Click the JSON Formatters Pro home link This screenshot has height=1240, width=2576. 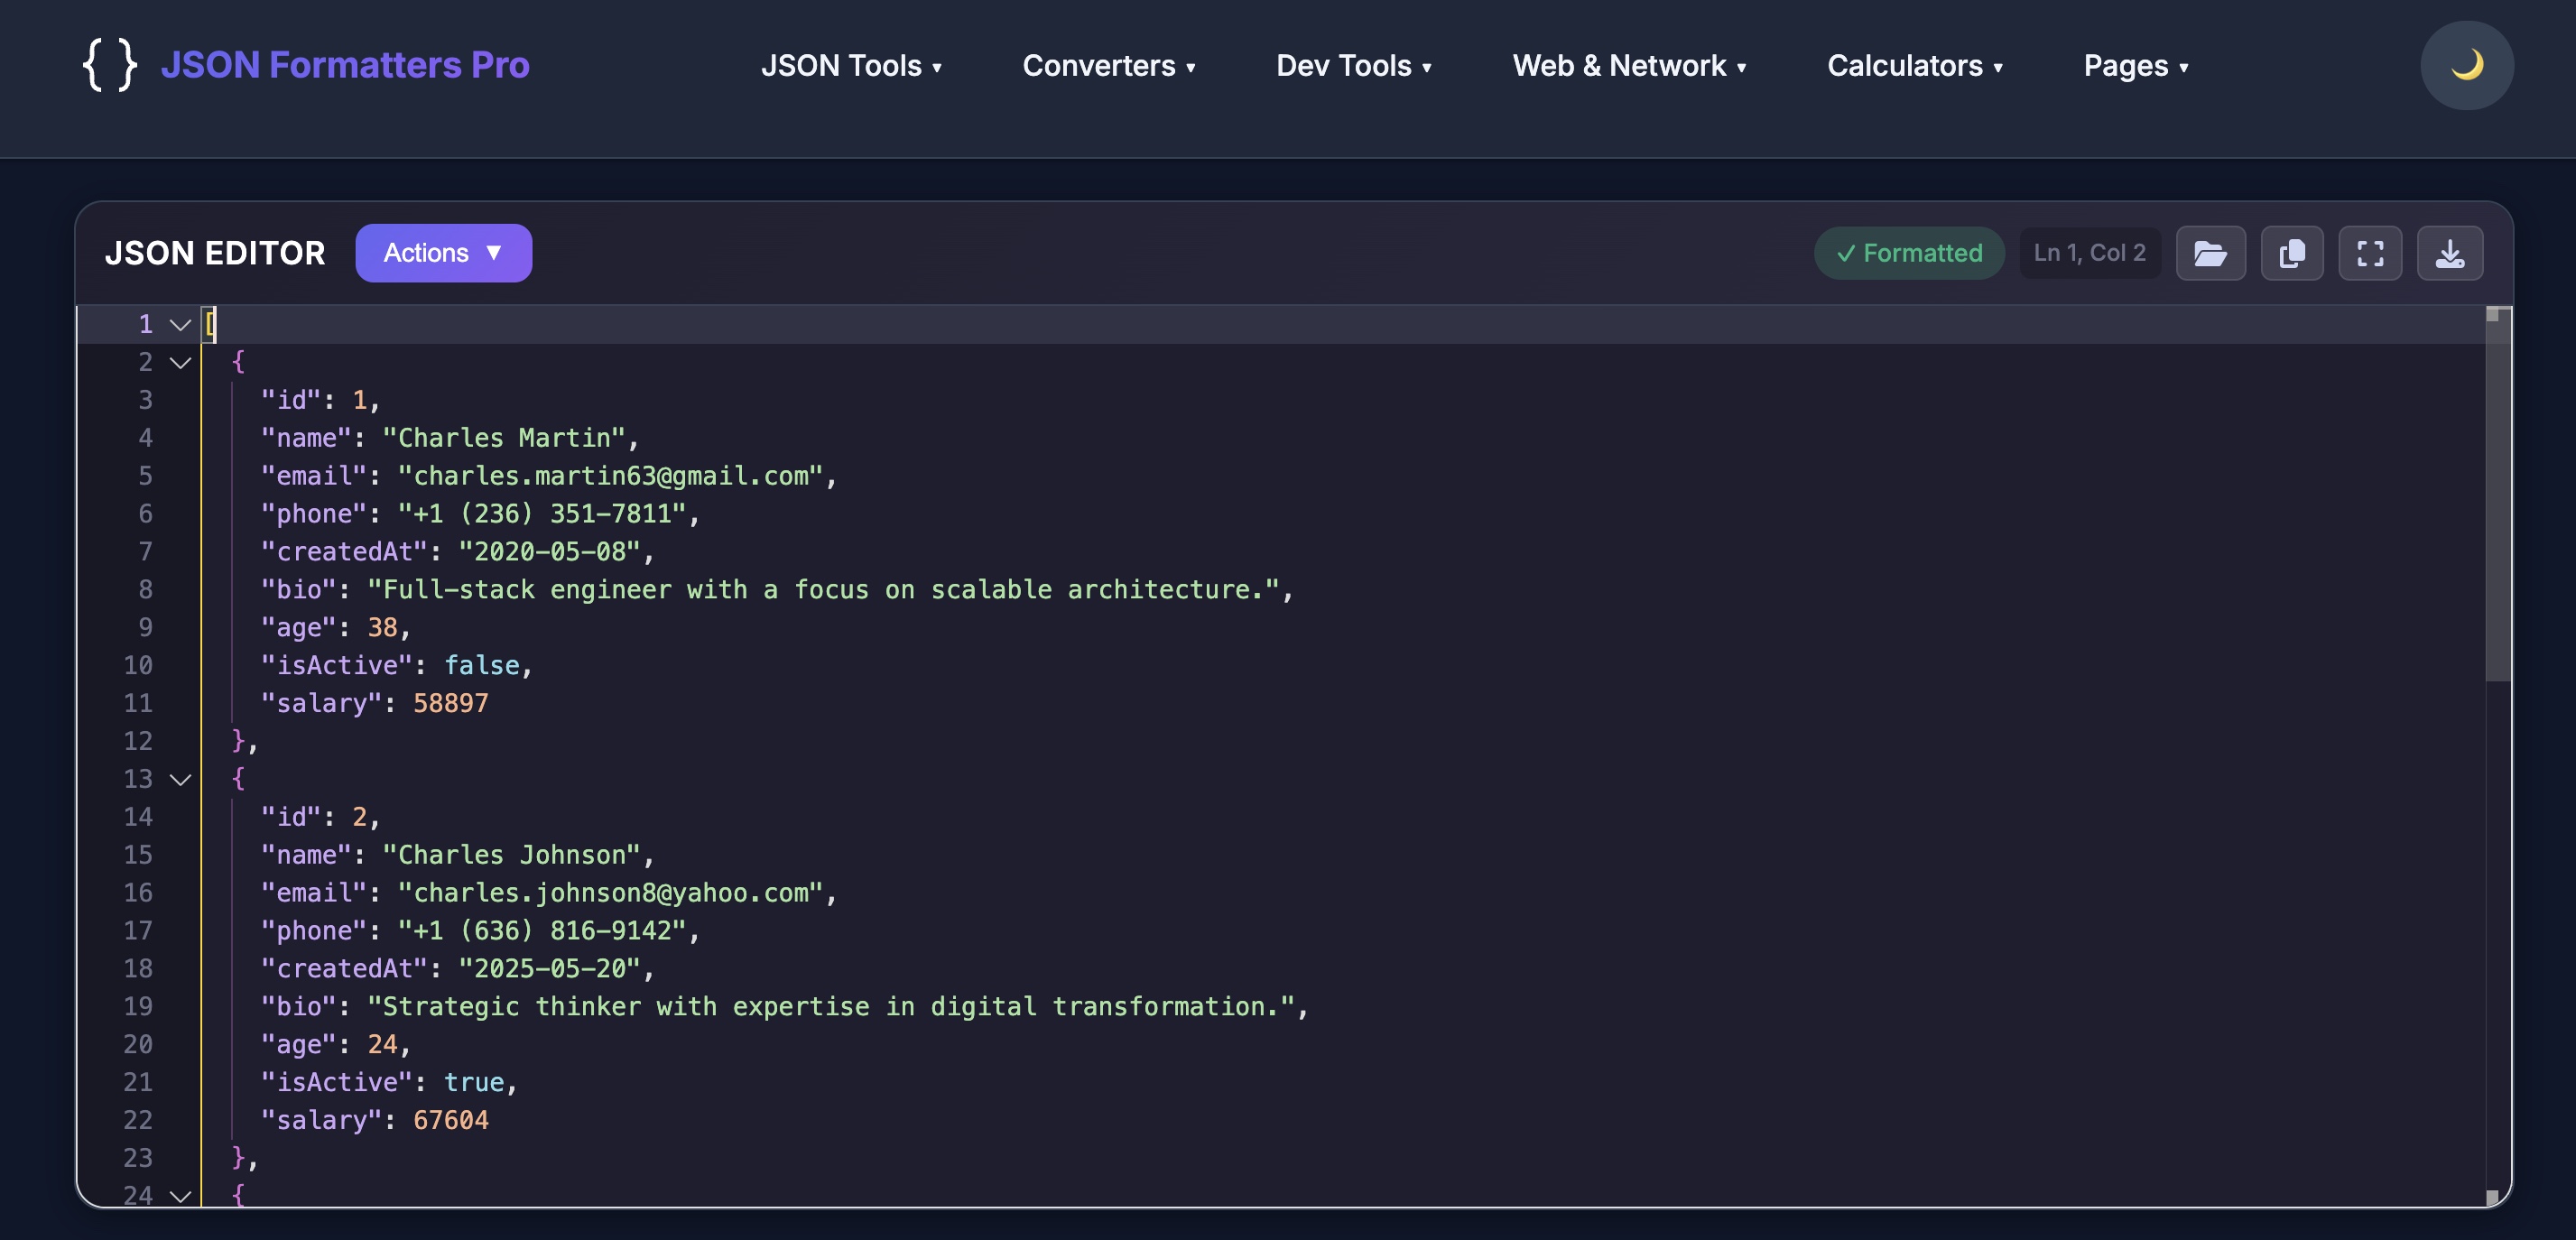346,65
